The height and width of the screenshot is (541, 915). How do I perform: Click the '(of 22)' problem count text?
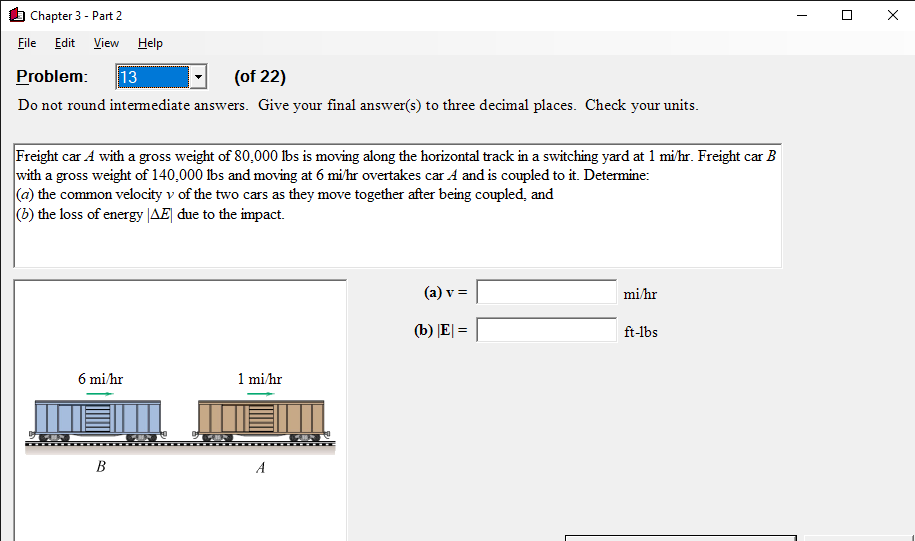point(260,77)
